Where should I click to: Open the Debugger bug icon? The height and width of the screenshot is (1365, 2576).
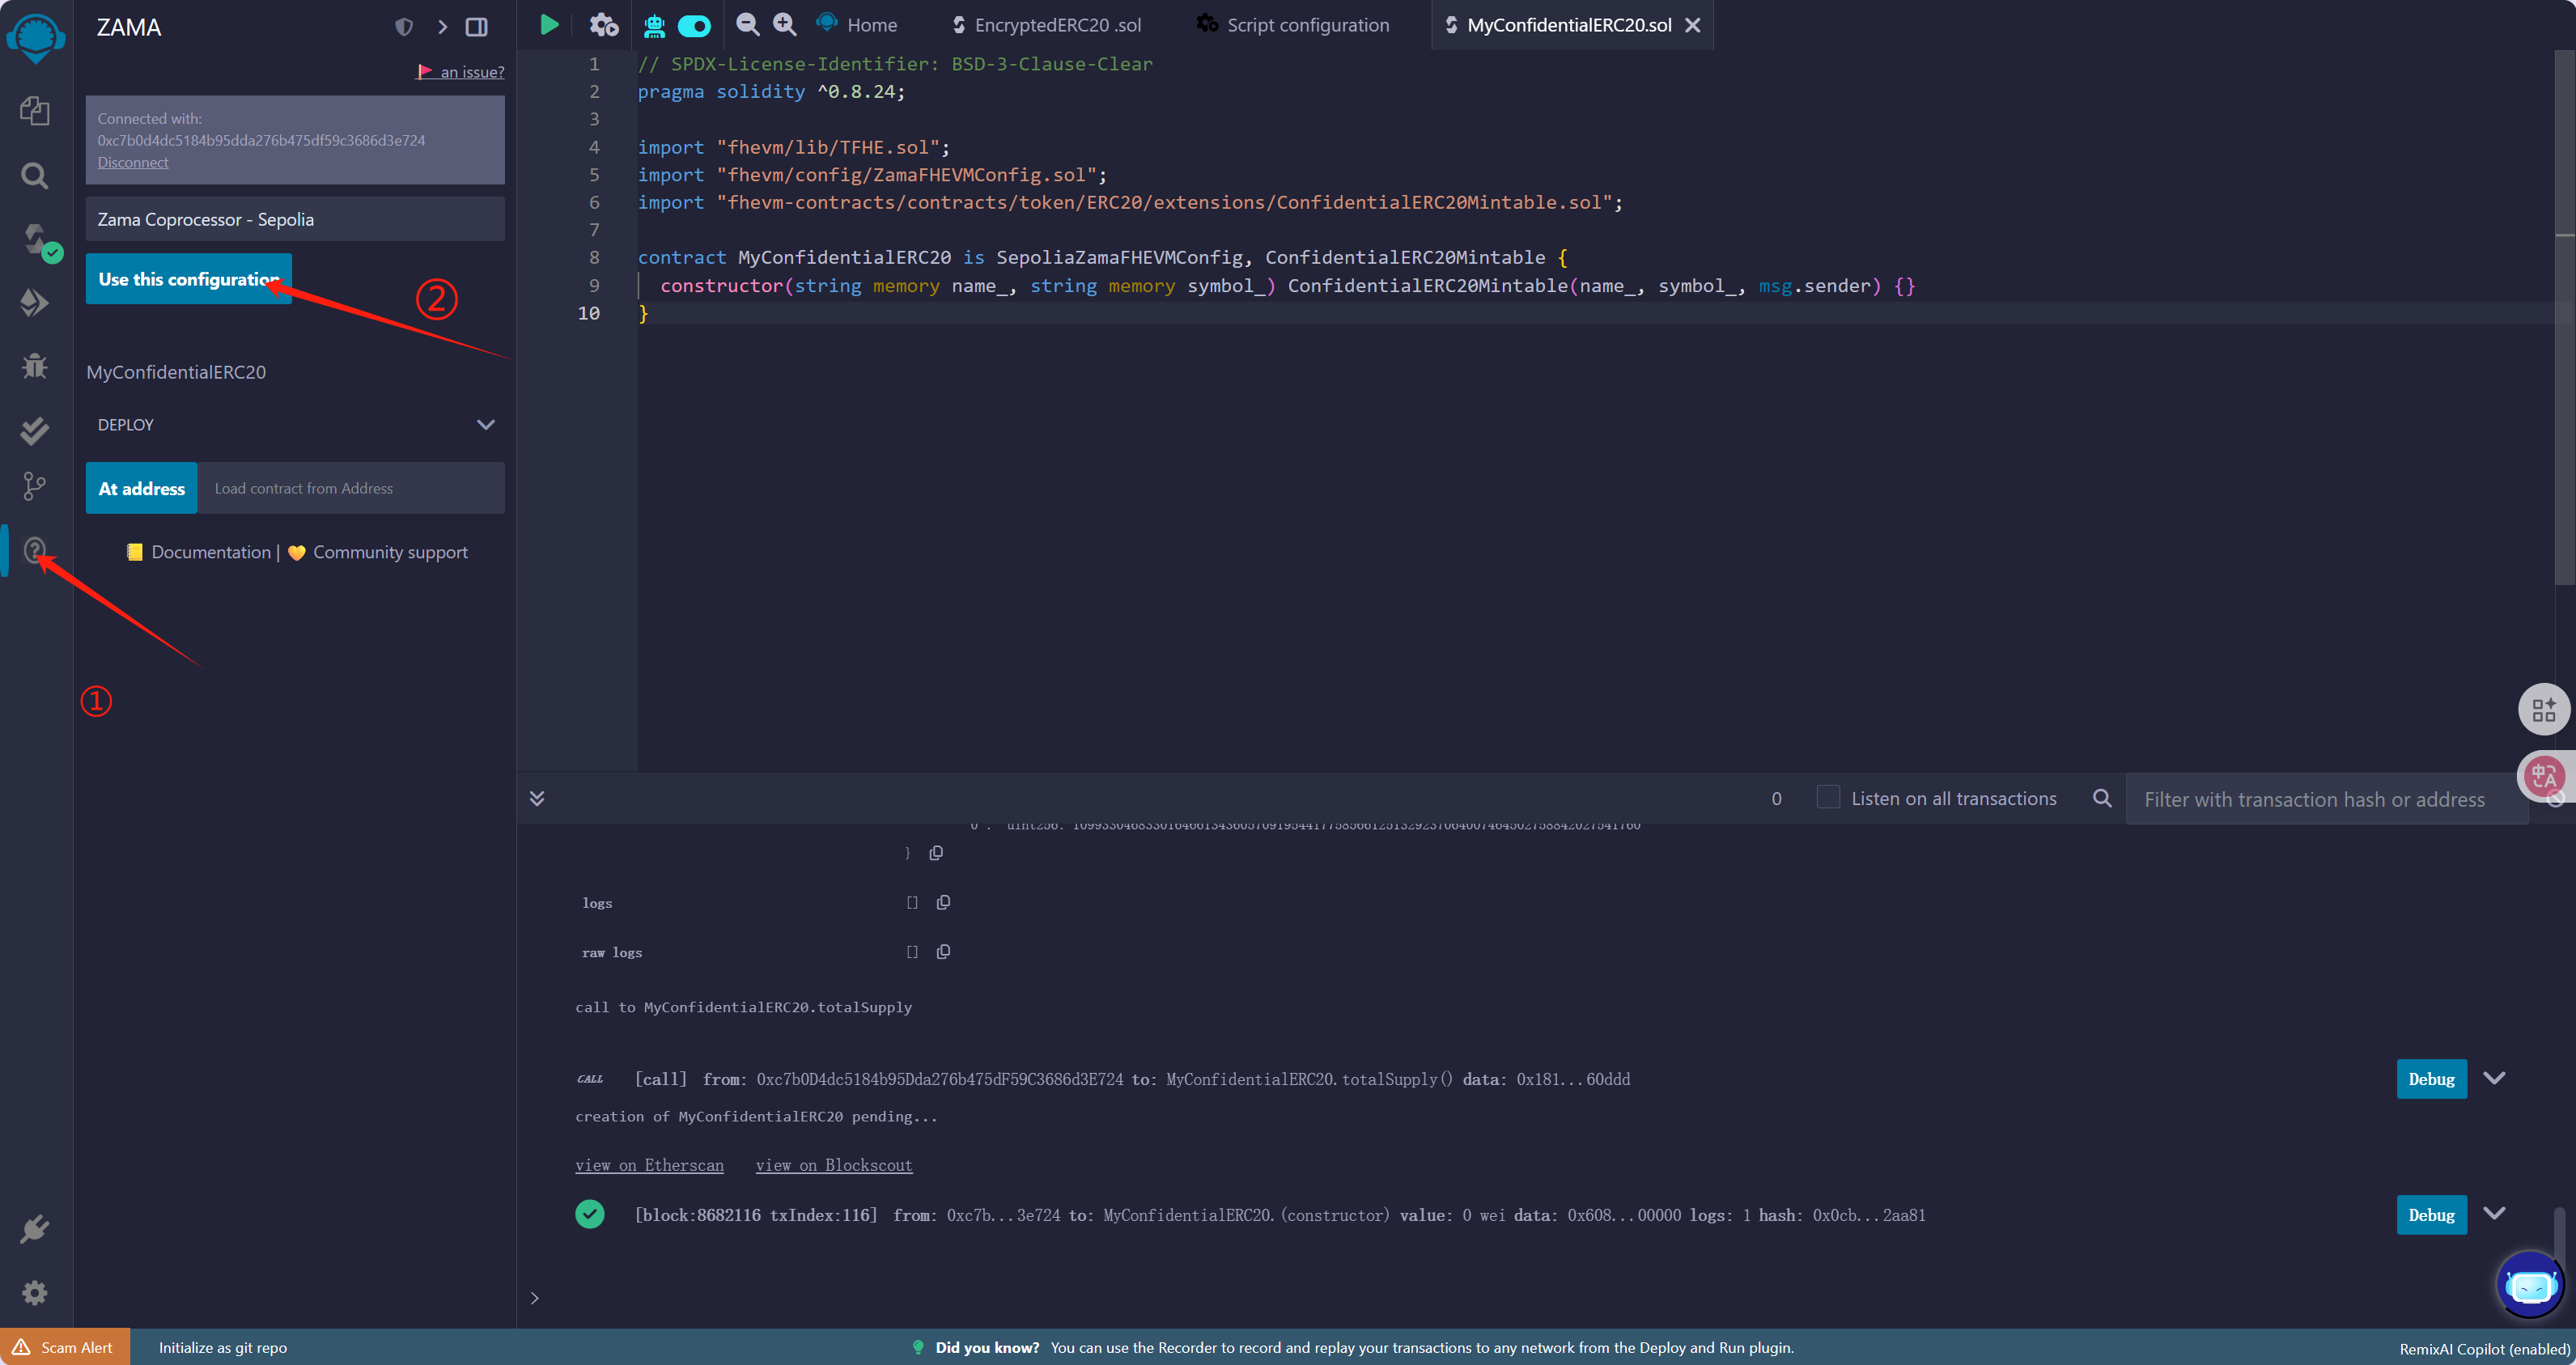tap(35, 366)
